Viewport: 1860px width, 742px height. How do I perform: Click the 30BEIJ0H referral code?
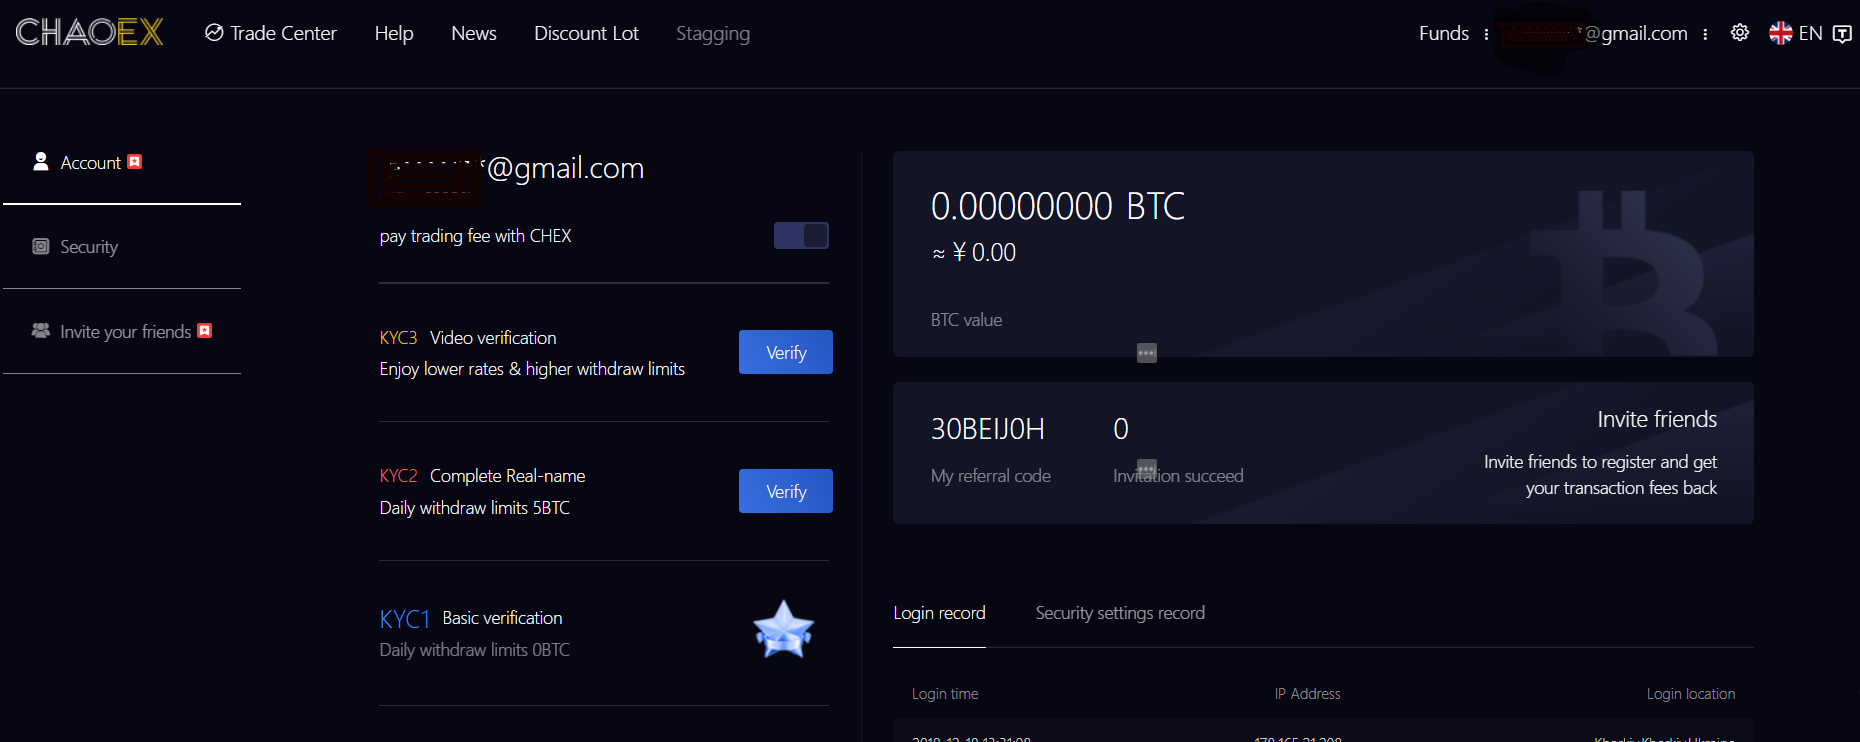pos(988,429)
